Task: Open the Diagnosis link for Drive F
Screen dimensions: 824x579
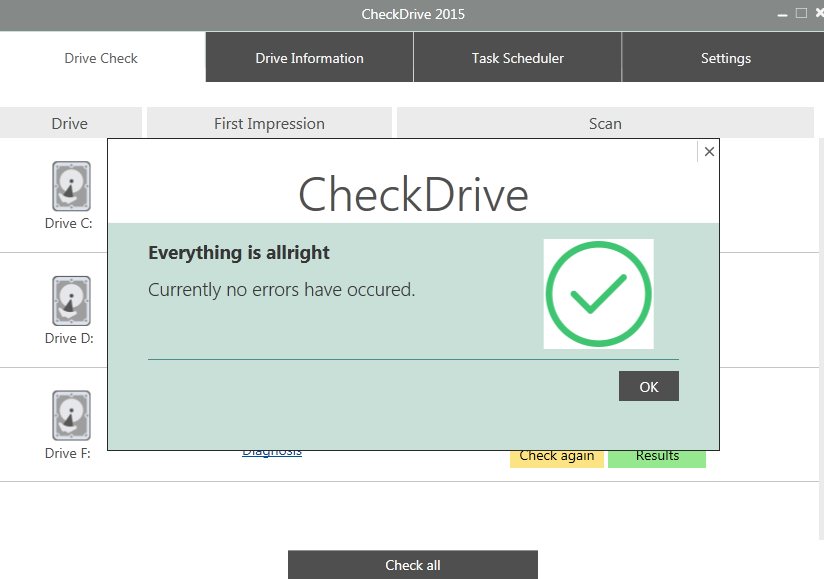Action: 271,453
